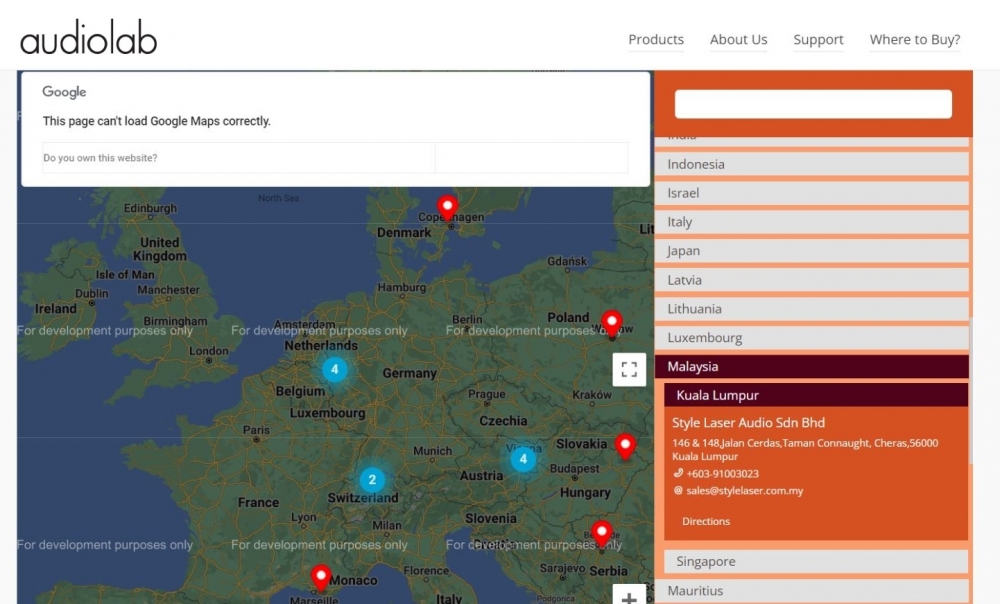Click the Google logo in the error dialog

tap(64, 92)
